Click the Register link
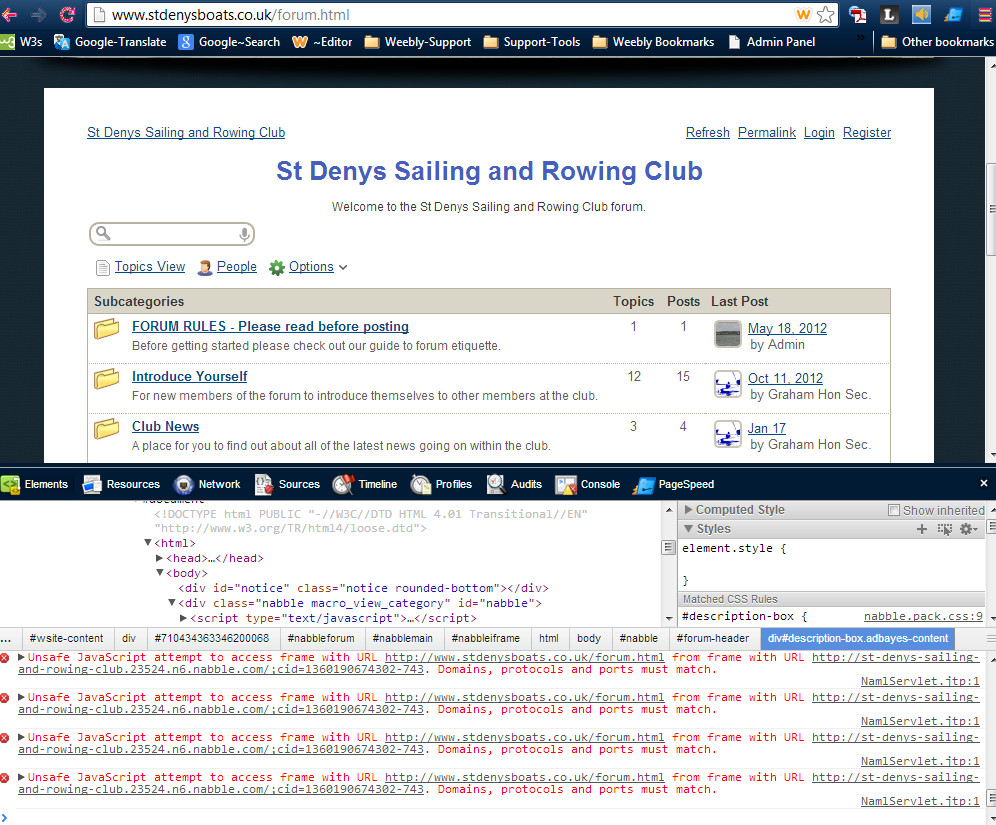 click(x=866, y=133)
